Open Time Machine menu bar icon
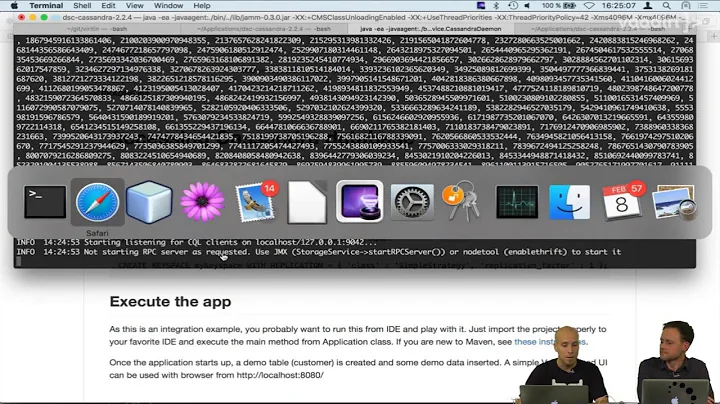The width and height of the screenshot is (720, 404). 513,6
